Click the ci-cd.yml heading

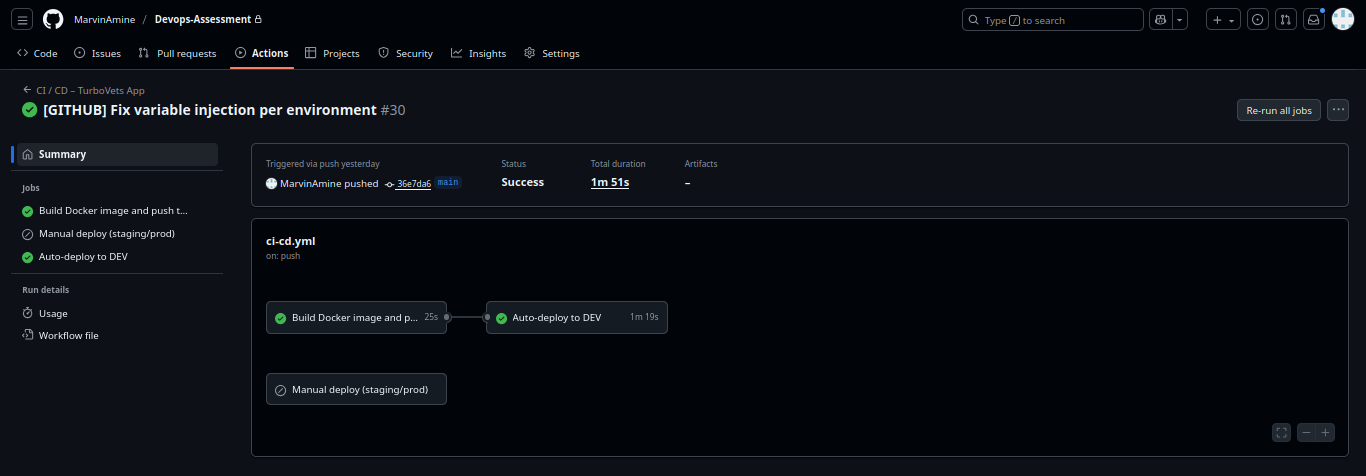click(x=291, y=241)
